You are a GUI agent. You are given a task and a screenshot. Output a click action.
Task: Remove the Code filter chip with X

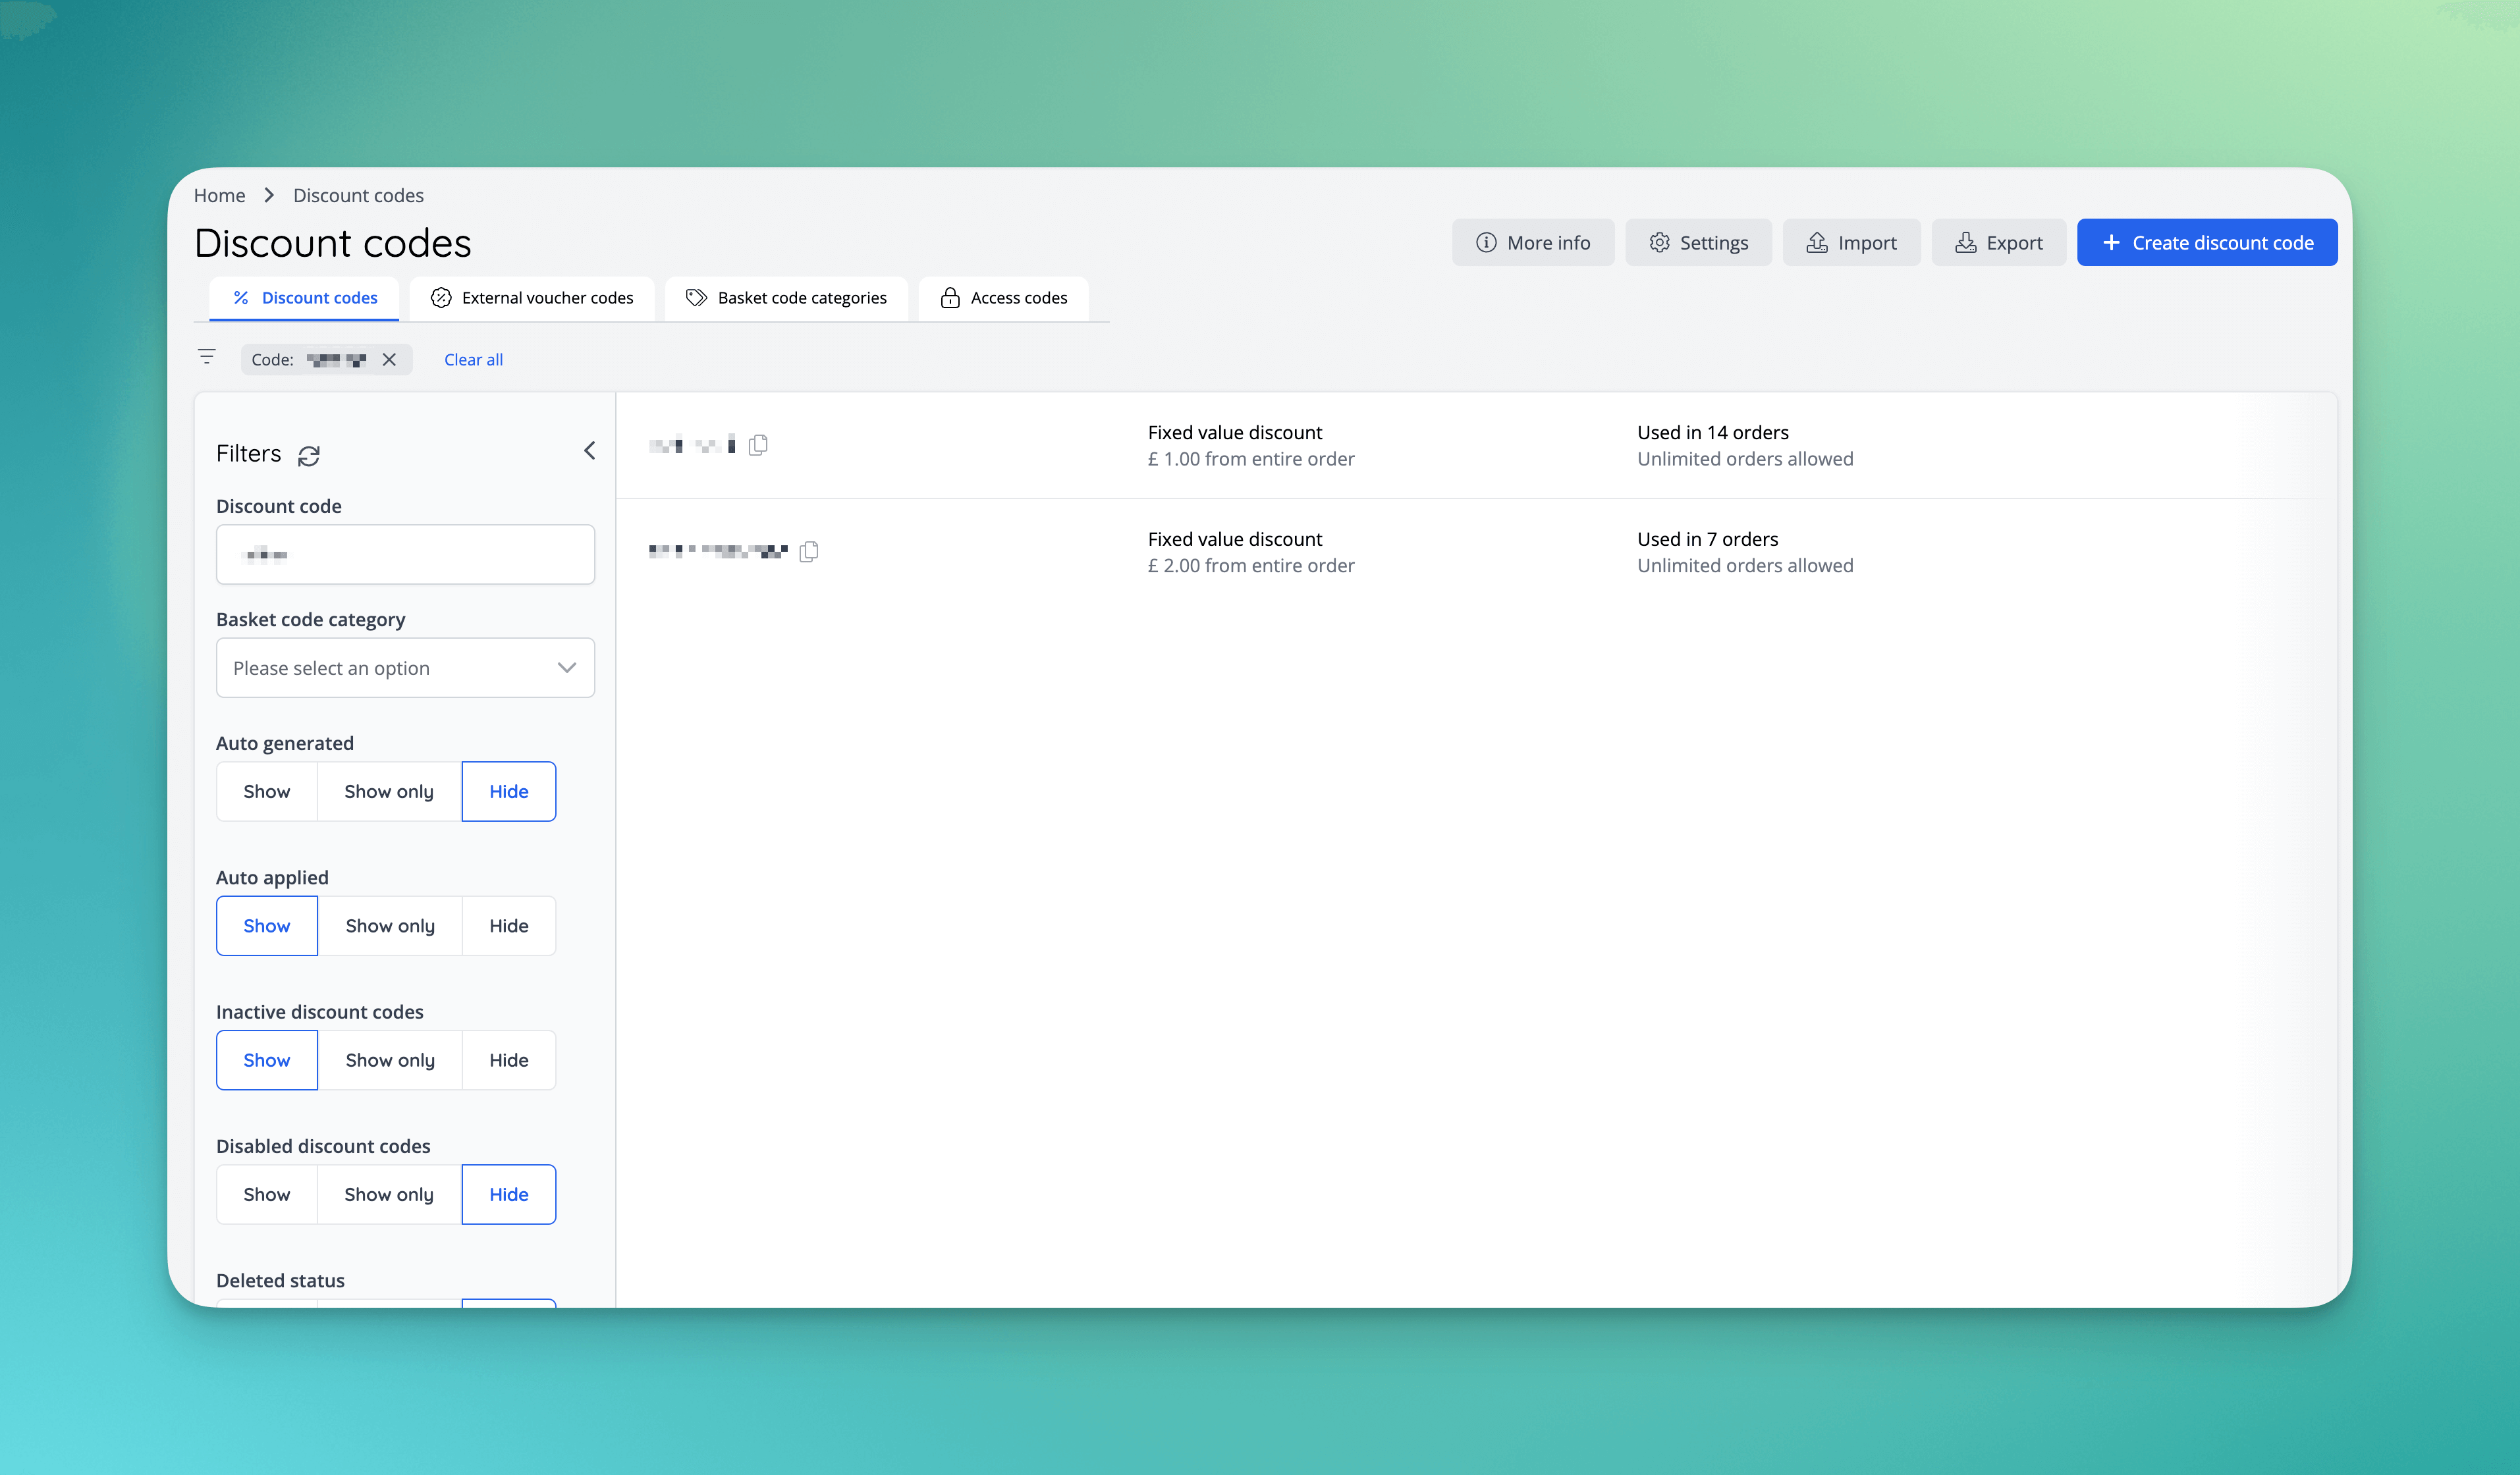389,360
